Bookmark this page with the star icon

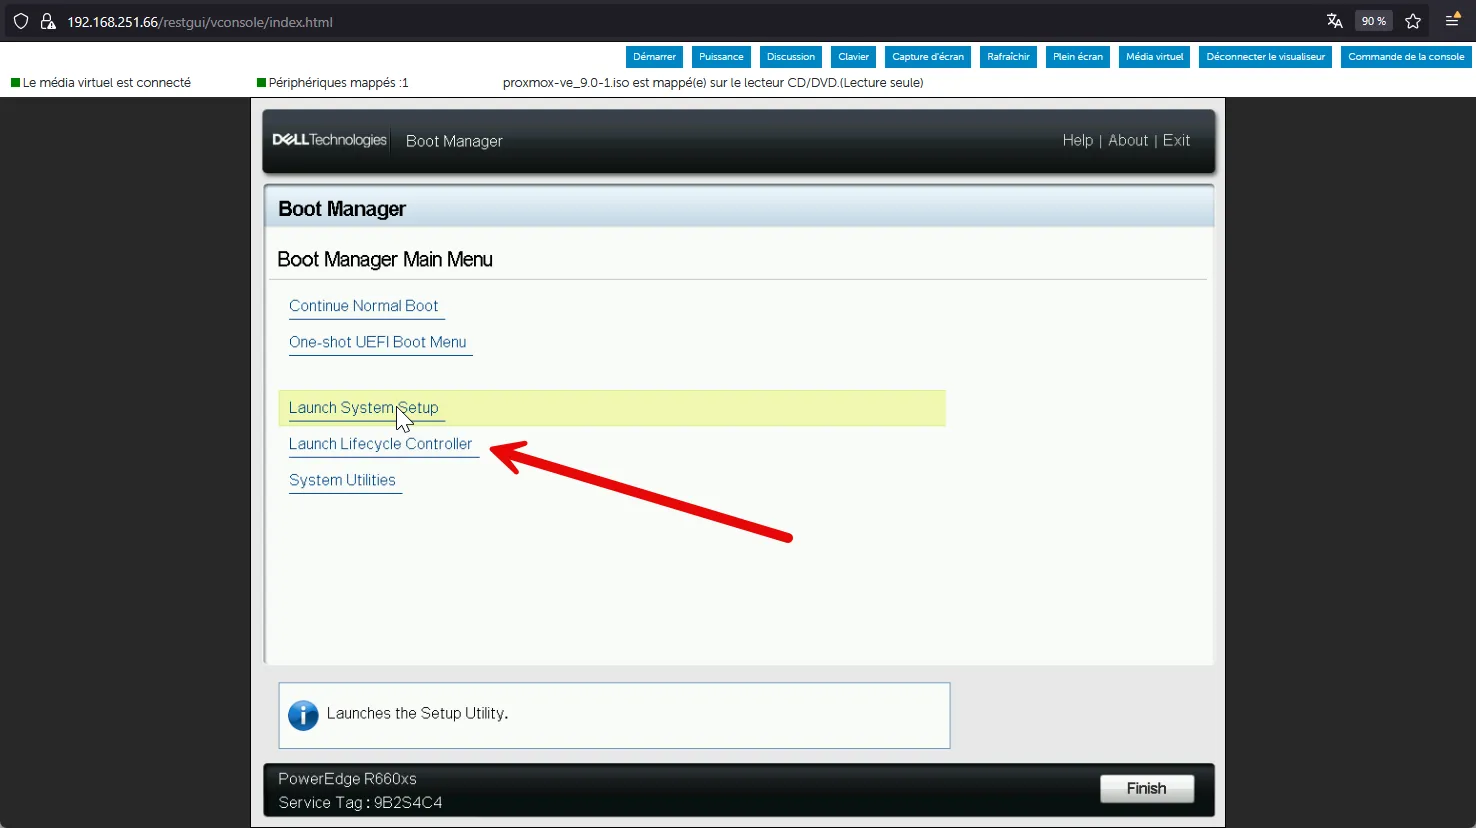click(1413, 21)
